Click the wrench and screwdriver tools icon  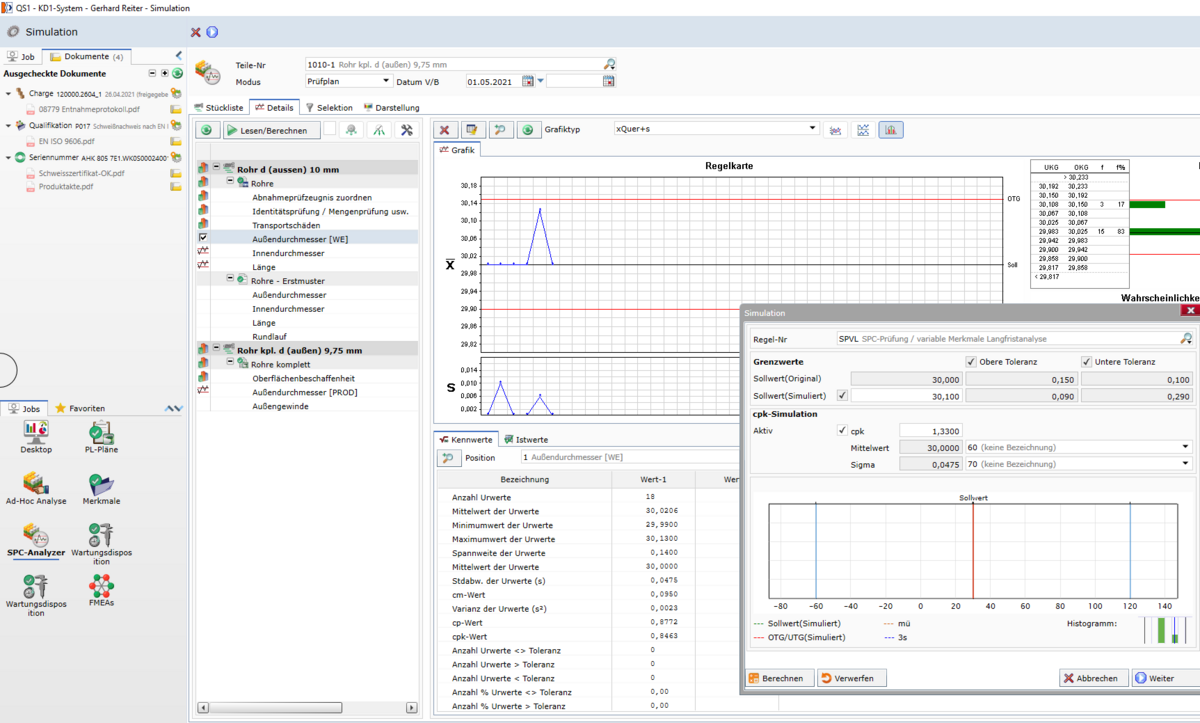pyautogui.click(x=406, y=130)
